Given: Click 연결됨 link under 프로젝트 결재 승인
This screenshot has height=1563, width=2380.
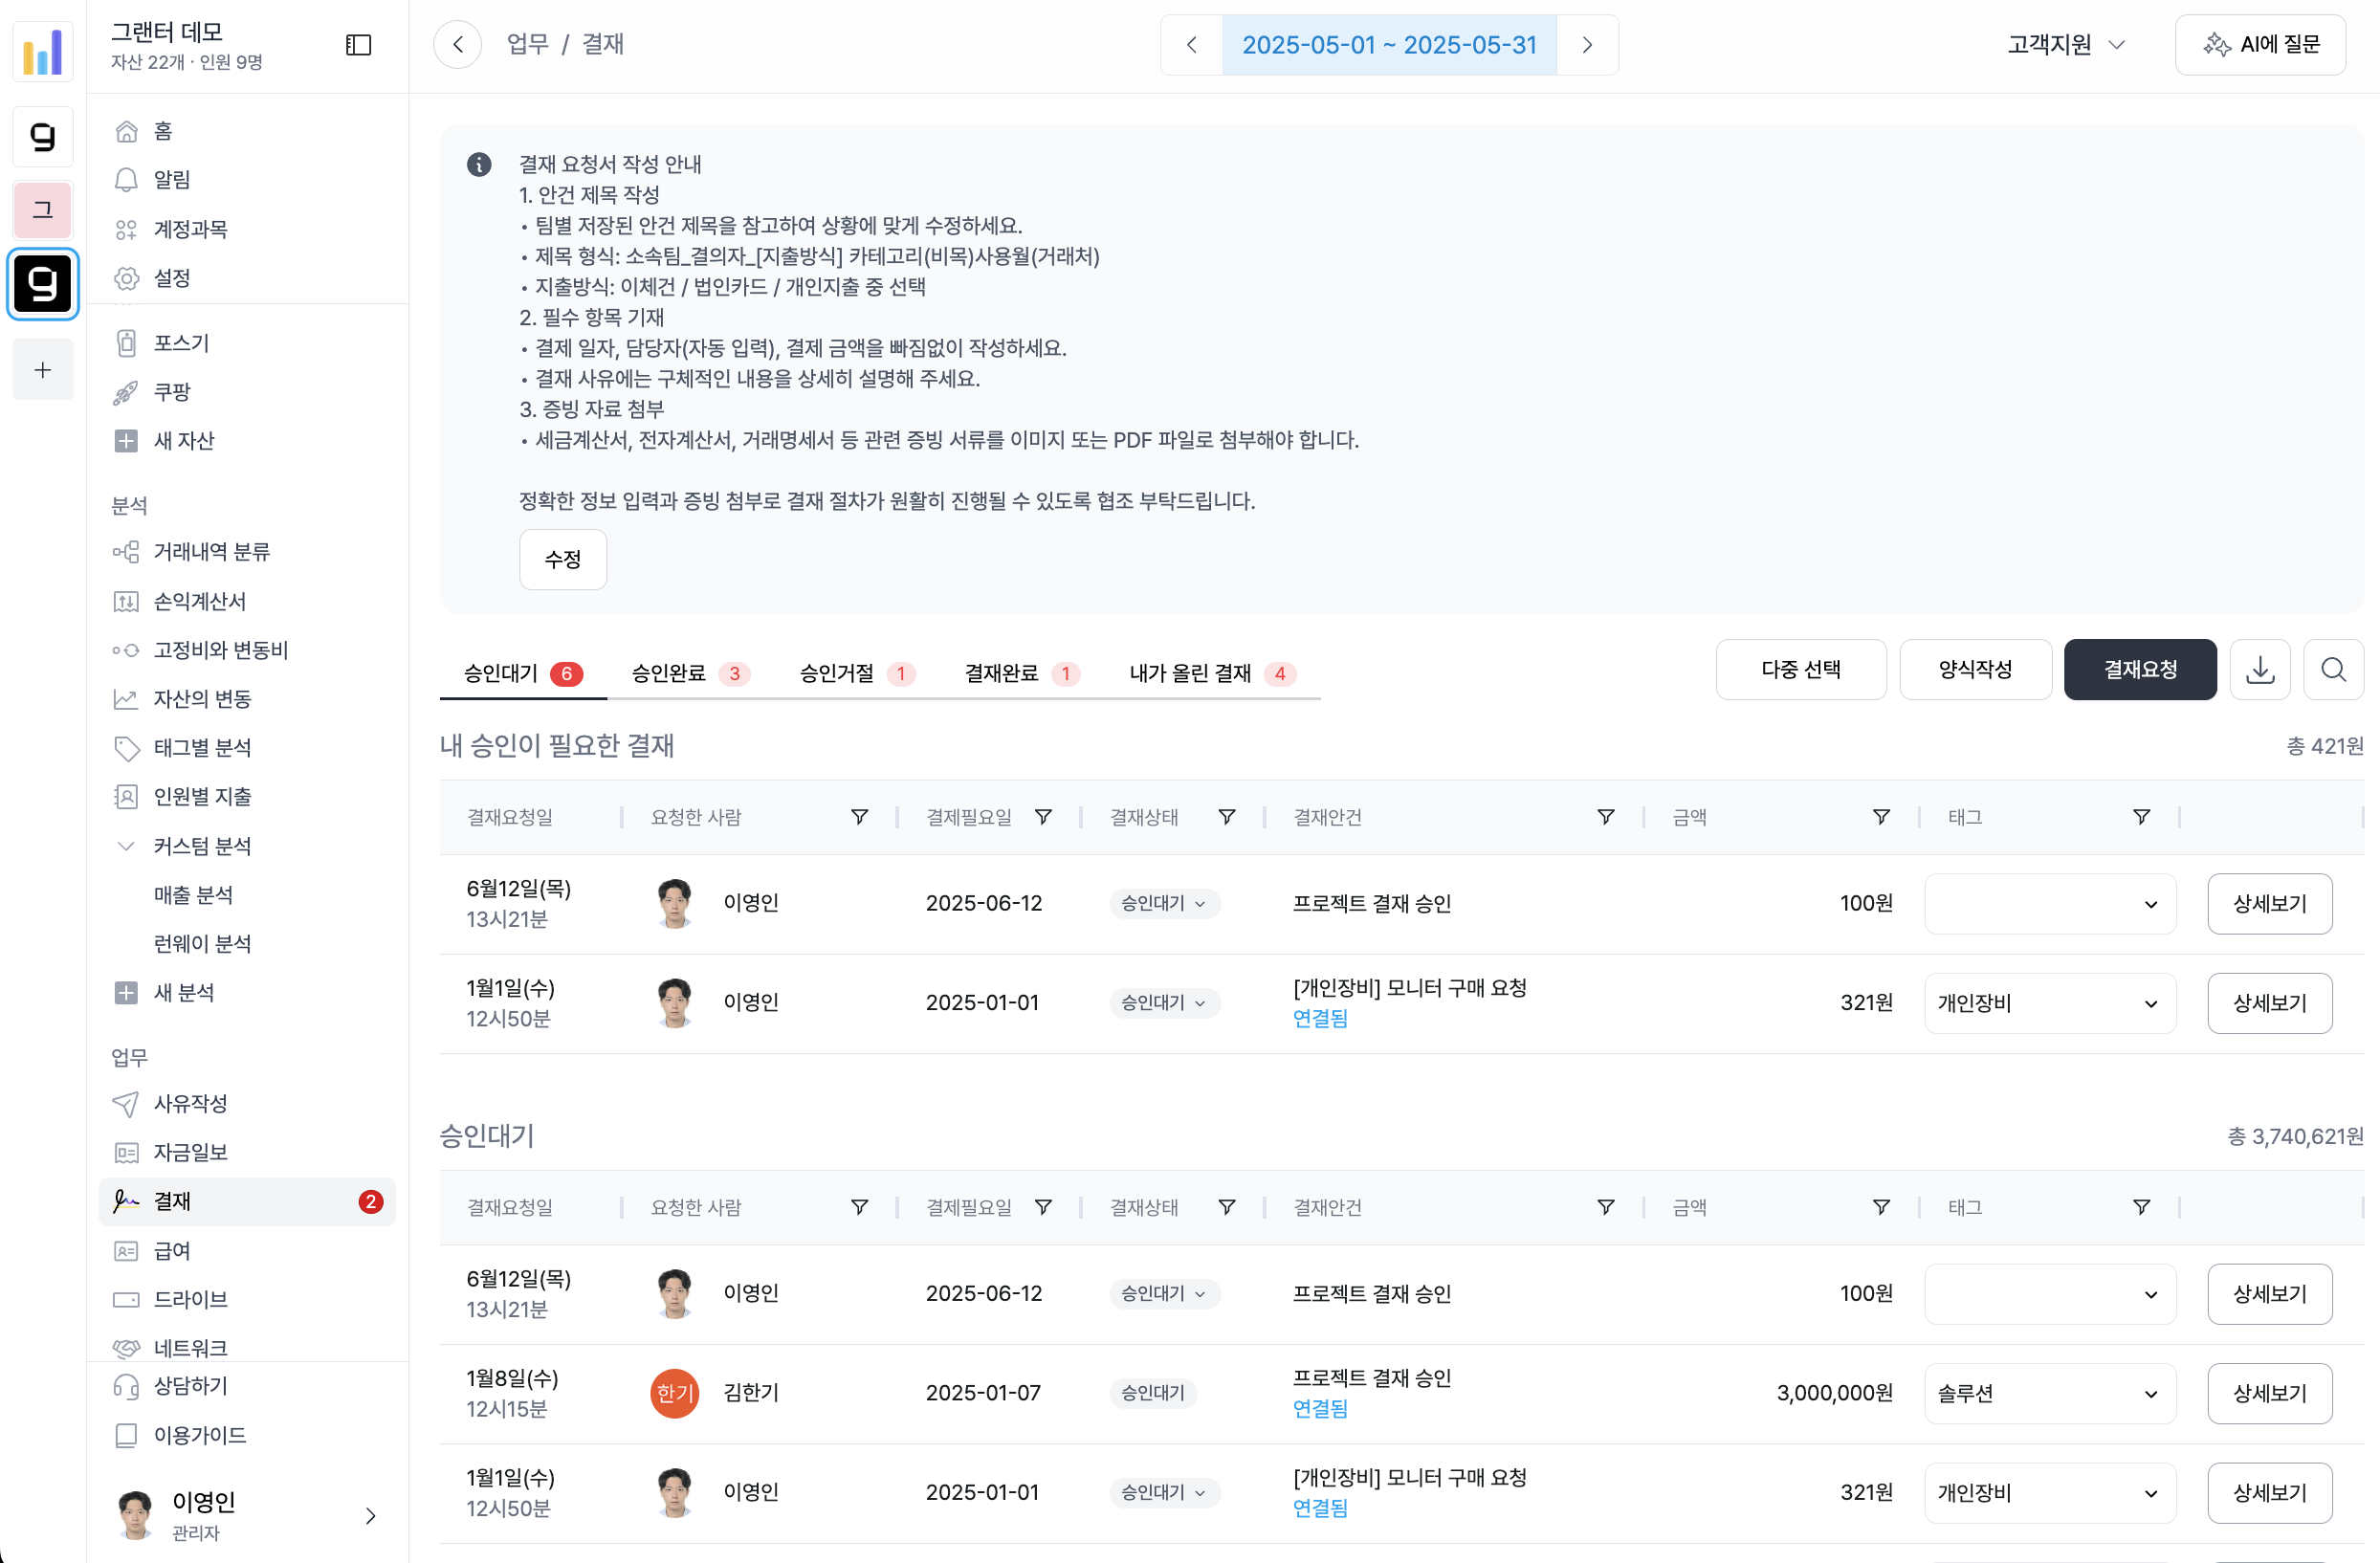Looking at the screenshot, I should [1319, 1408].
